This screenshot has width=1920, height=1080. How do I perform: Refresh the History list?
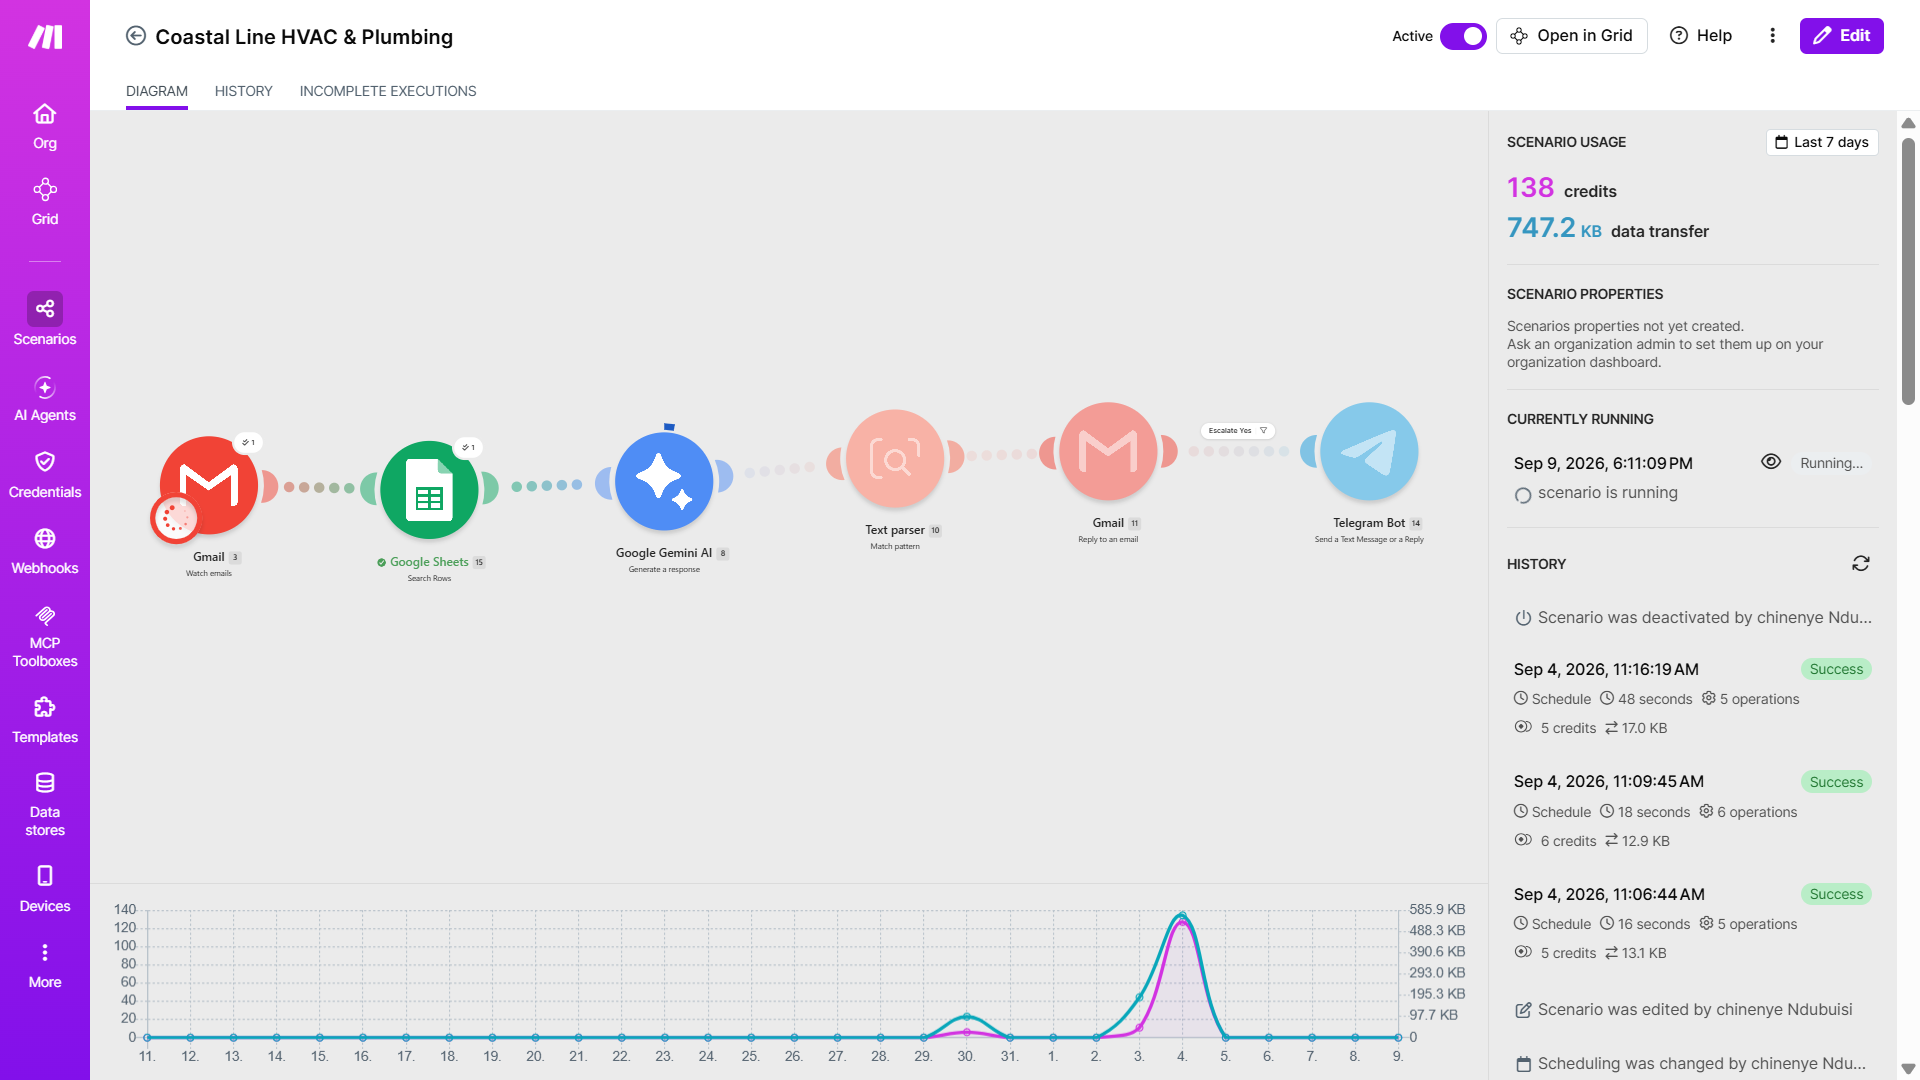[x=1860, y=564]
